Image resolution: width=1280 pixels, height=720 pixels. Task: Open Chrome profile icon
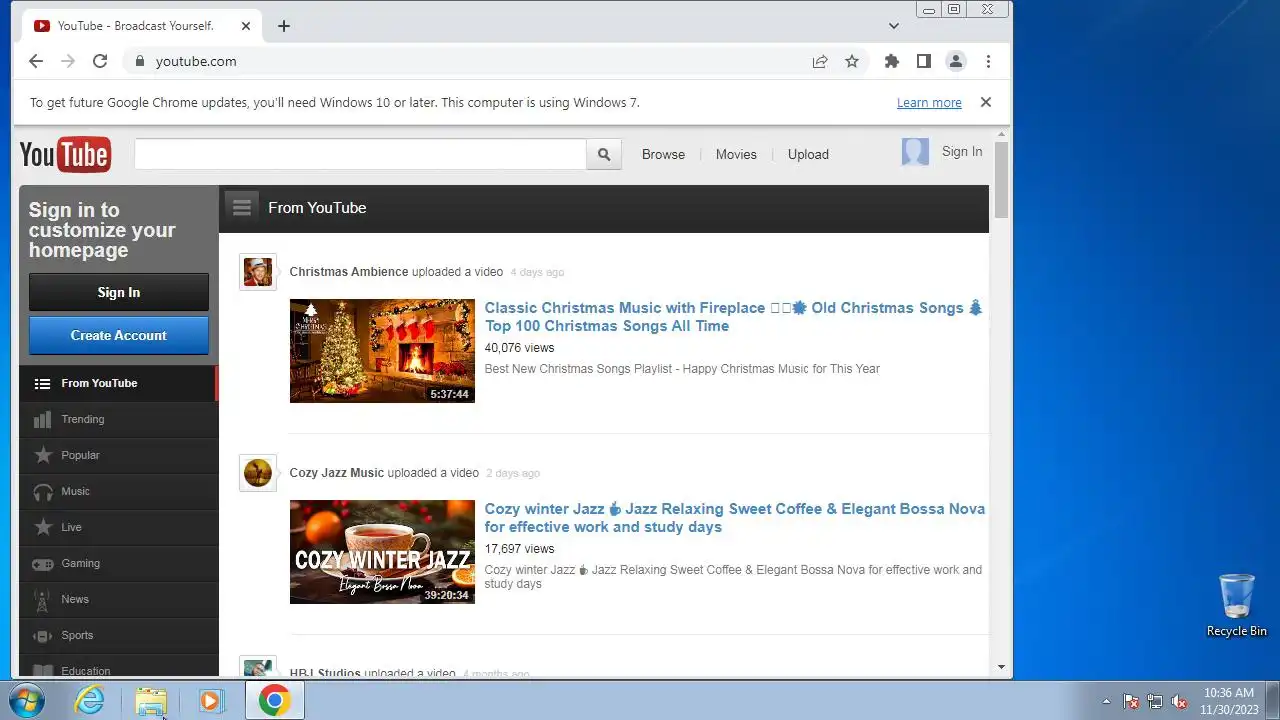(x=956, y=61)
